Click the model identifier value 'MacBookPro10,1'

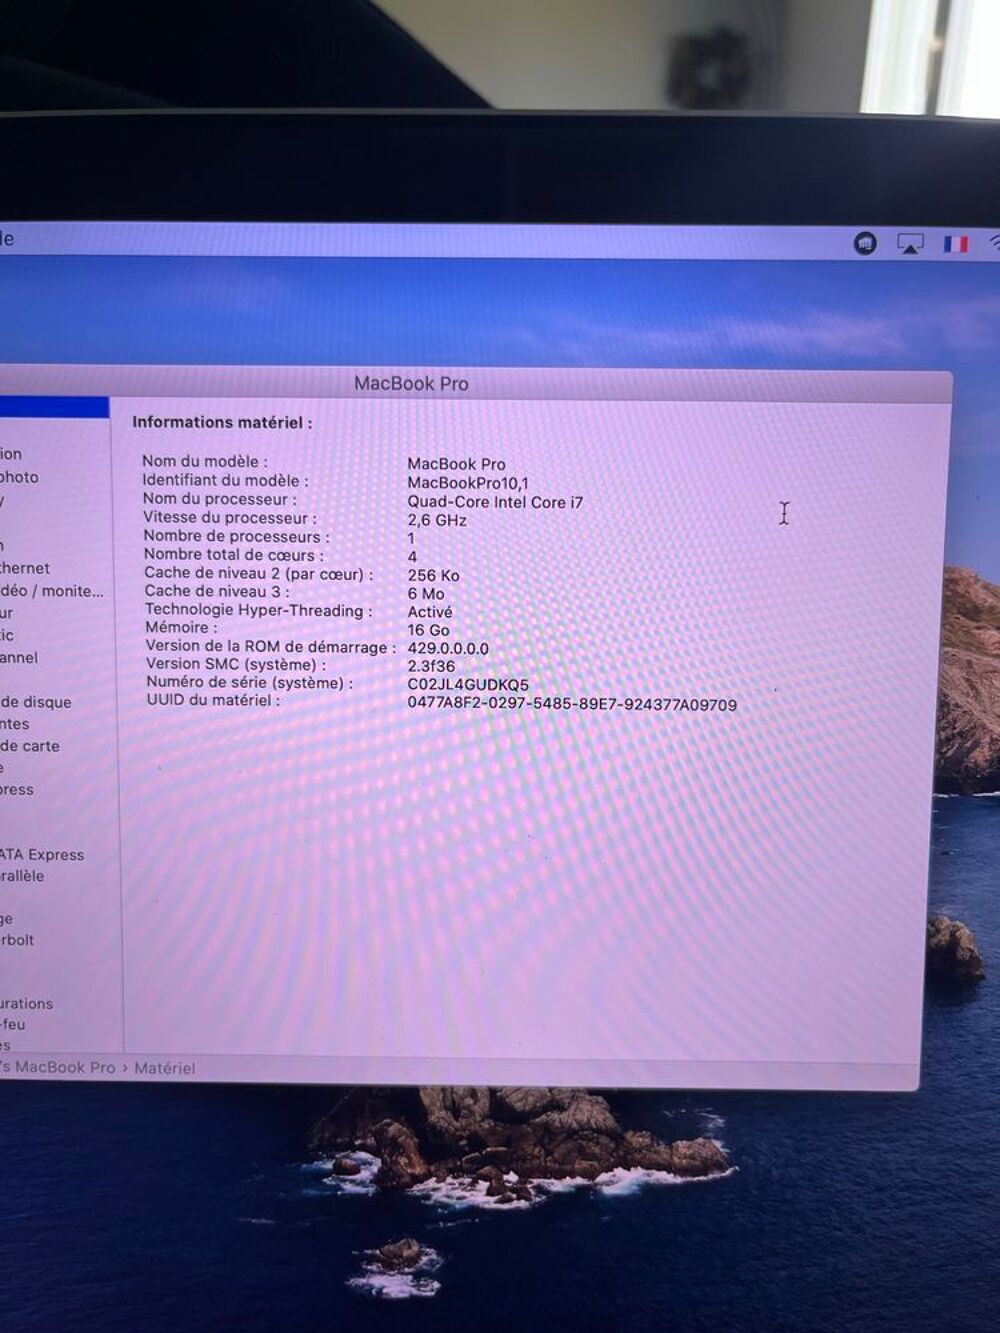pyautogui.click(x=468, y=483)
